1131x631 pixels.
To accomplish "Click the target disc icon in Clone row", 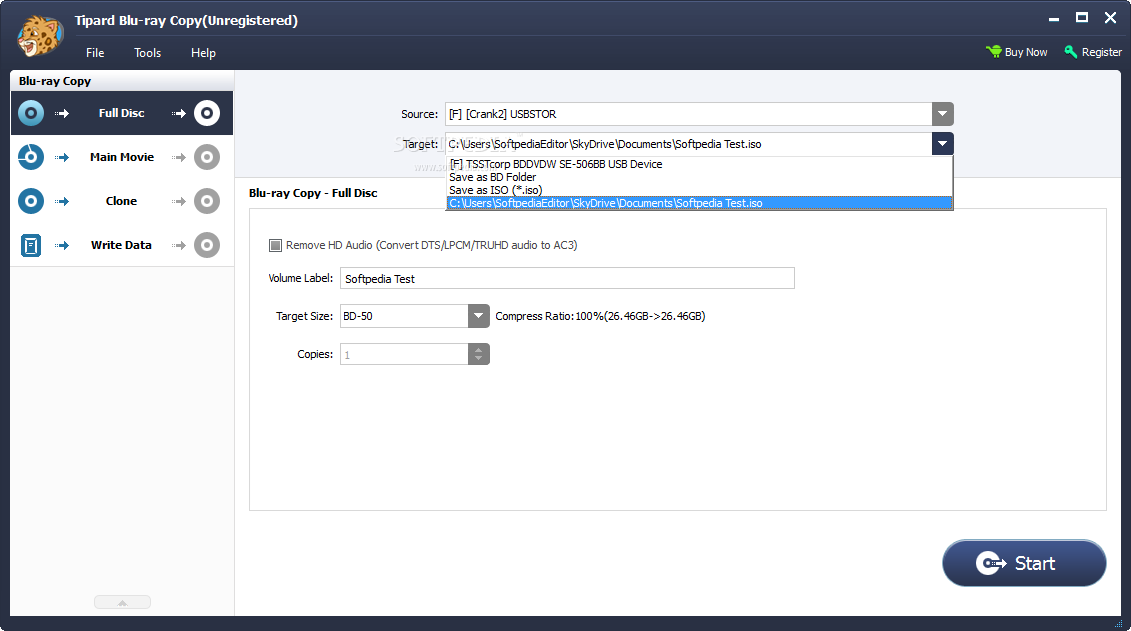I will (x=207, y=201).
